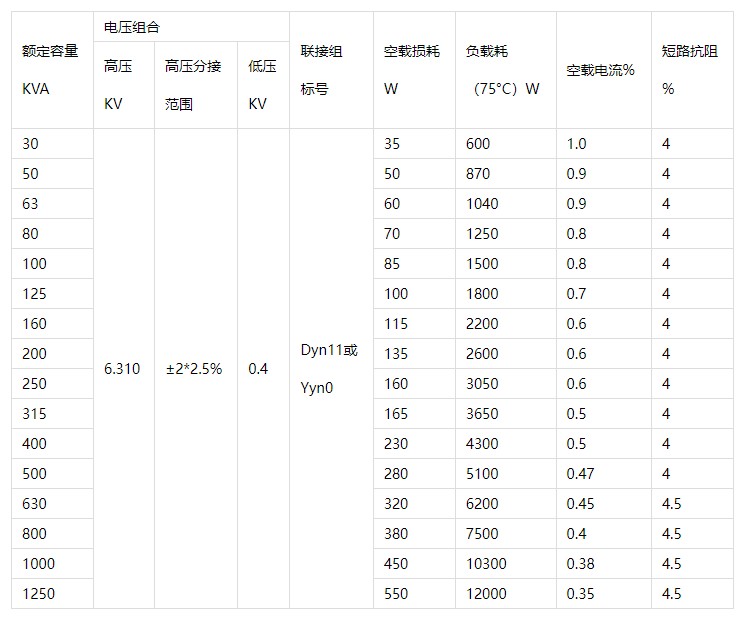Click the 空载电流% column header

tap(601, 70)
